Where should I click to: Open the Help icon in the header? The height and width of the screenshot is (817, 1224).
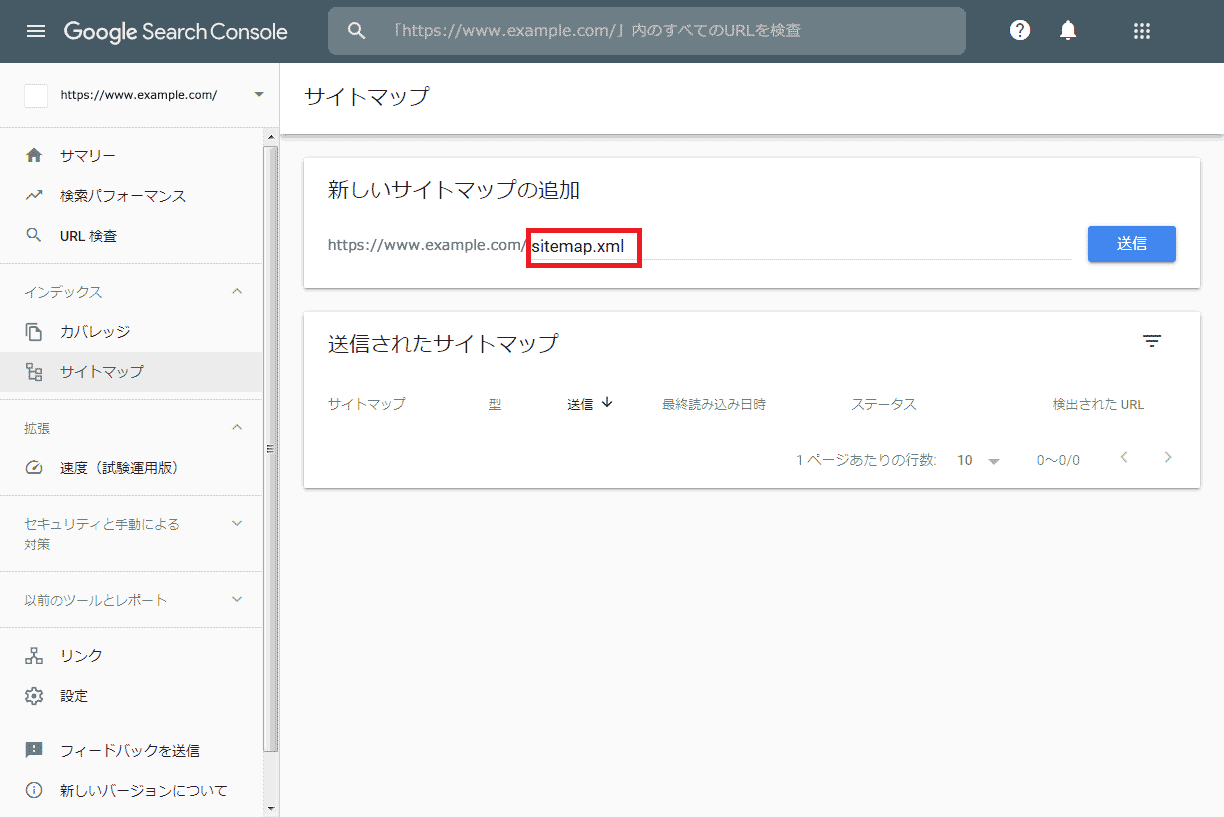(x=1019, y=30)
